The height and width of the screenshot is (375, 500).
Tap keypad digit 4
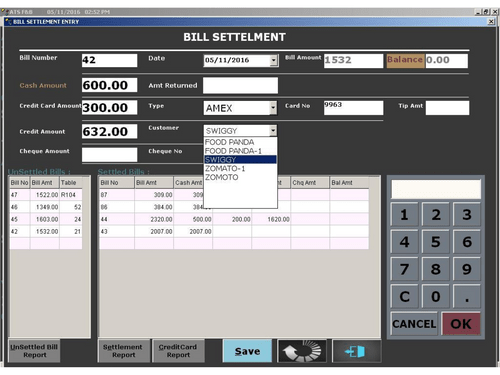[404, 242]
